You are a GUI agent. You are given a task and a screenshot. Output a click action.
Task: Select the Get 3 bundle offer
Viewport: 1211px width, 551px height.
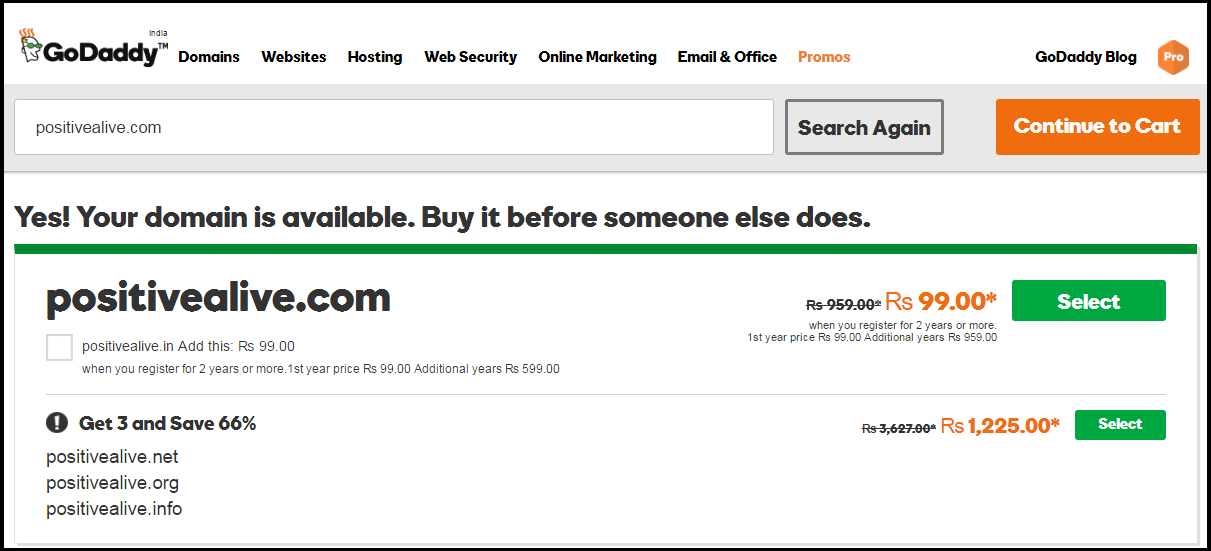tap(1120, 424)
